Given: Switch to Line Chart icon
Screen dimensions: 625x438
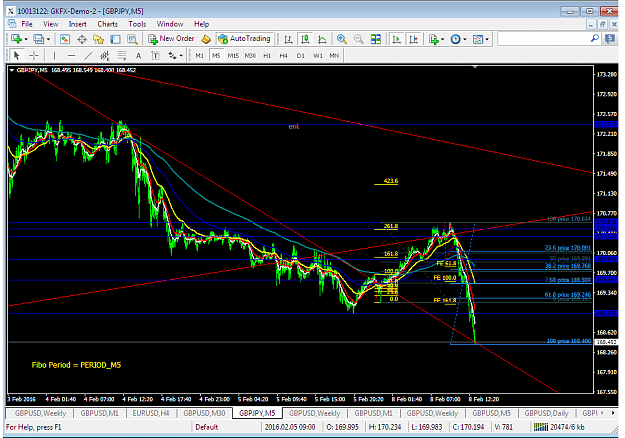Looking at the screenshot, I should (322, 39).
